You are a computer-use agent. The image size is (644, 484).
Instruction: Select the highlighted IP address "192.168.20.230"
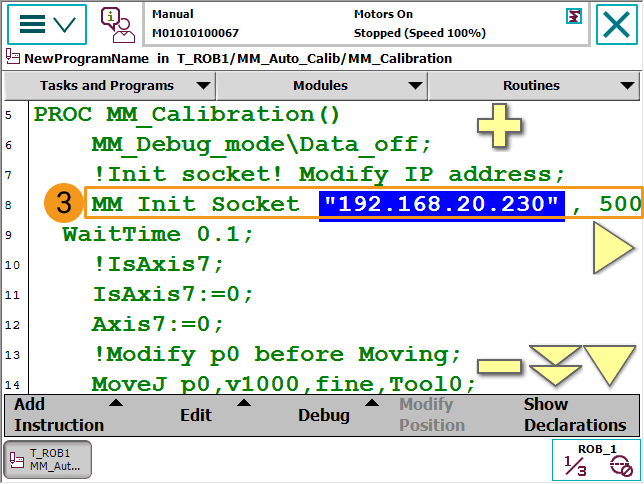click(x=442, y=205)
